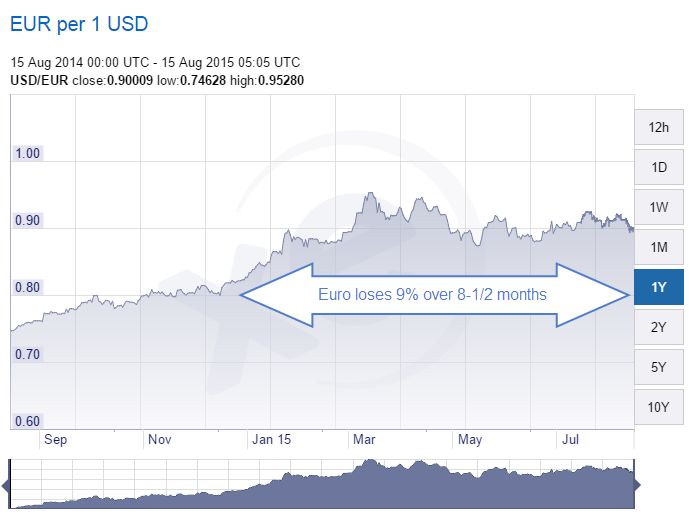Viewport: 689px width, 521px height.
Task: Click the highlighted 1Y range button
Action: click(658, 287)
